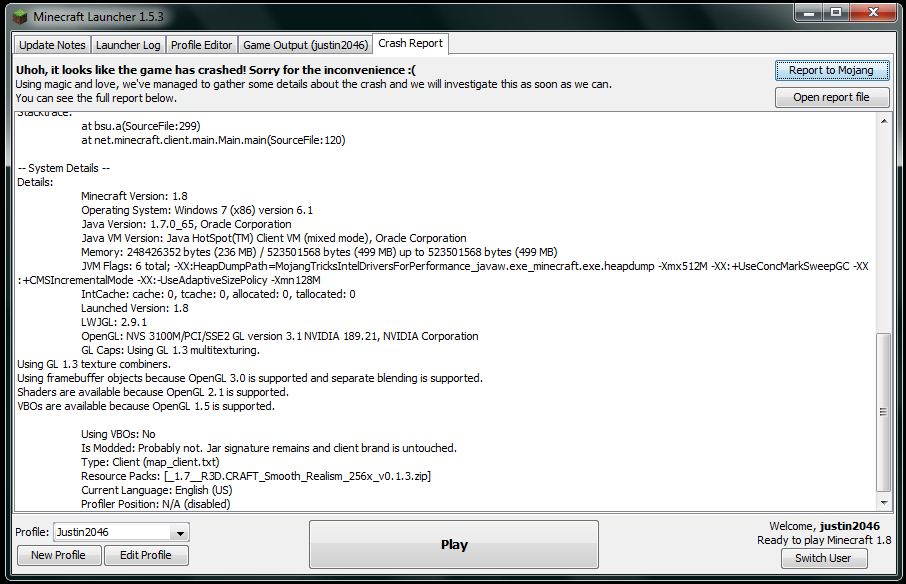Start the game with the Play button

[x=454, y=545]
